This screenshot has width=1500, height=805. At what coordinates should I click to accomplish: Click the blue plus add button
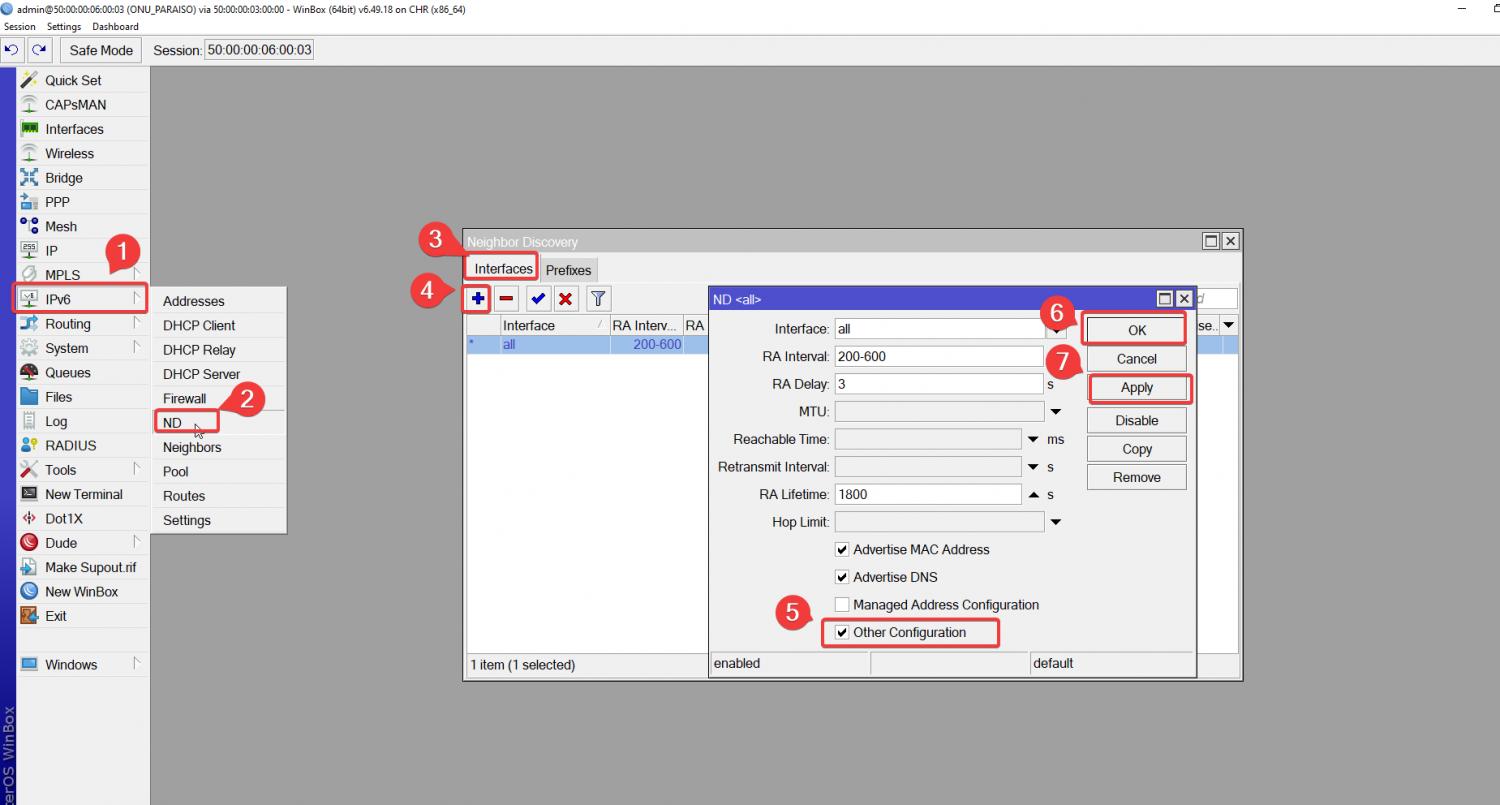click(x=478, y=298)
